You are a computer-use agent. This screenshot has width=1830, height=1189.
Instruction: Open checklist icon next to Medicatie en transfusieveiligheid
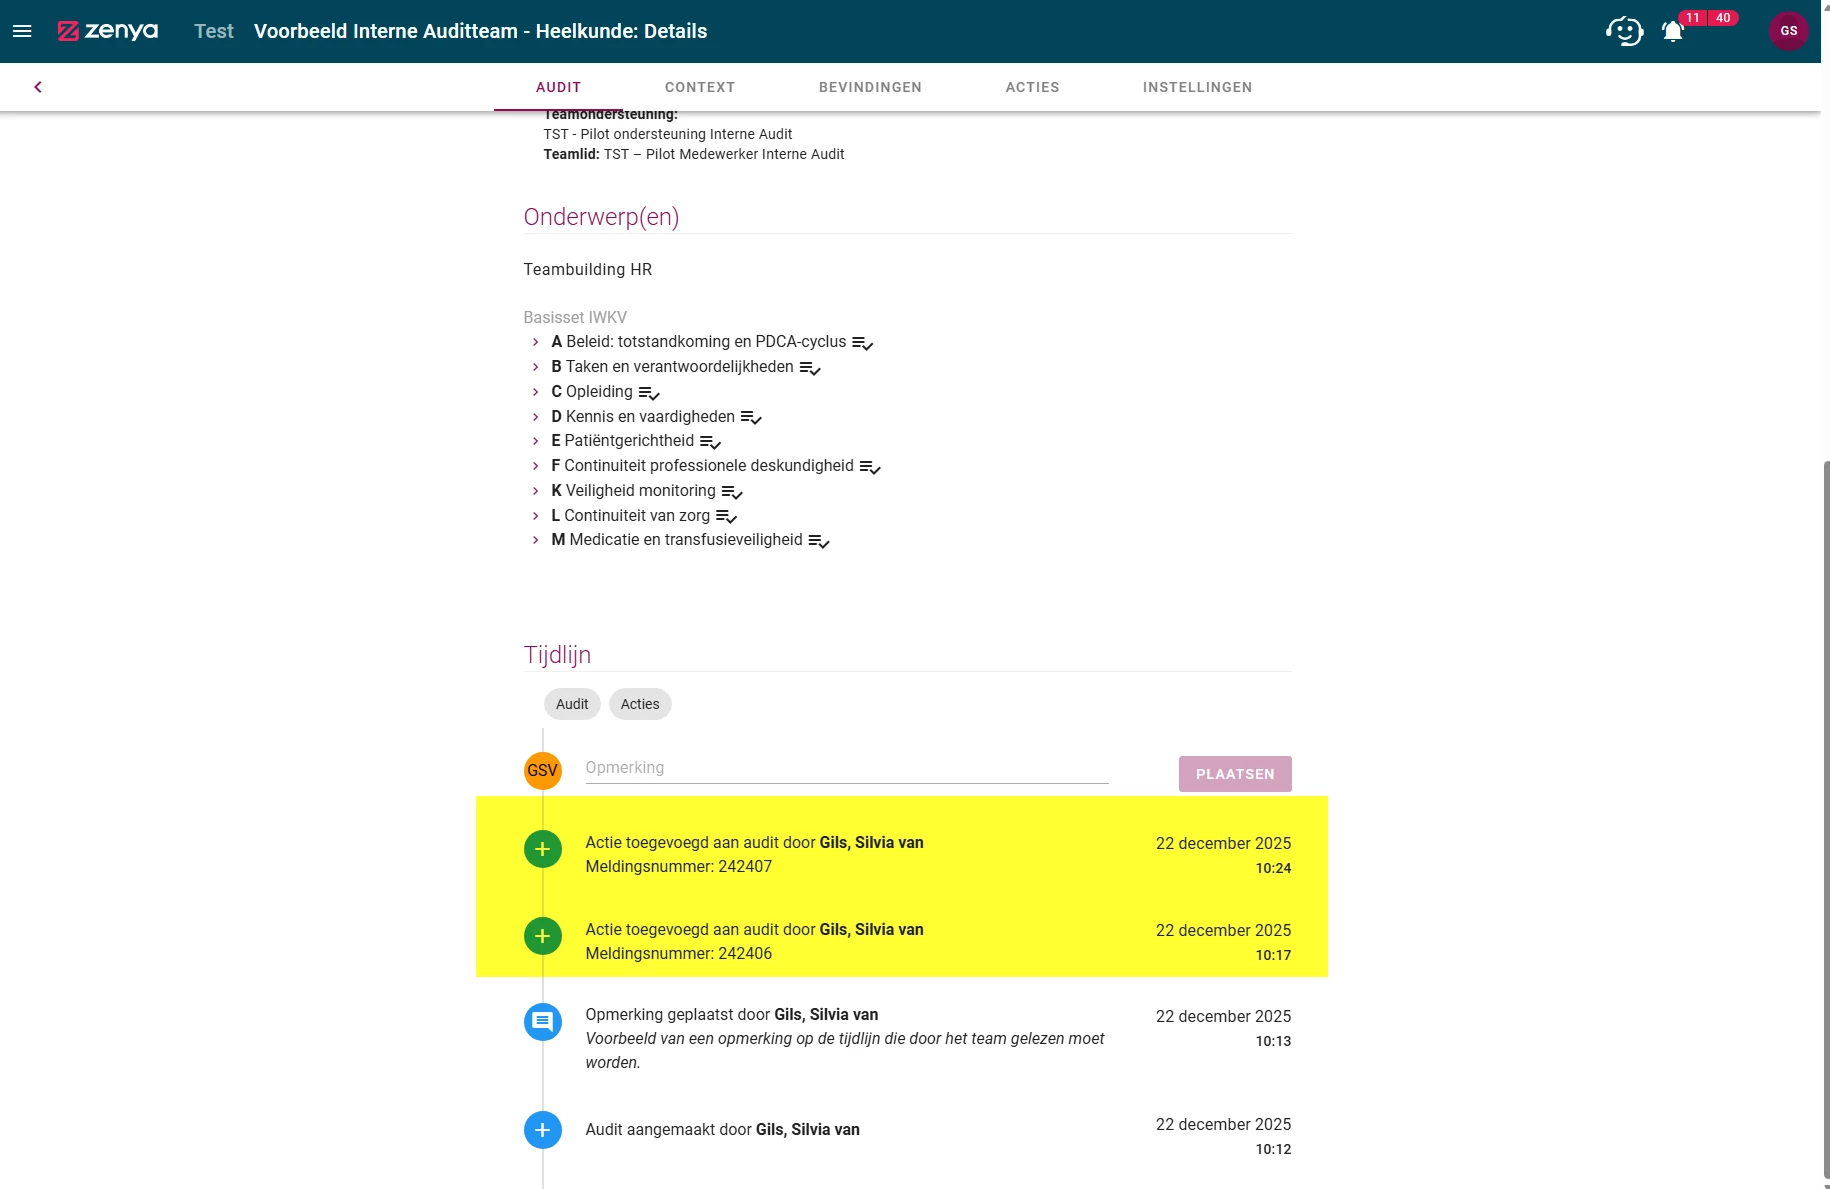(819, 541)
